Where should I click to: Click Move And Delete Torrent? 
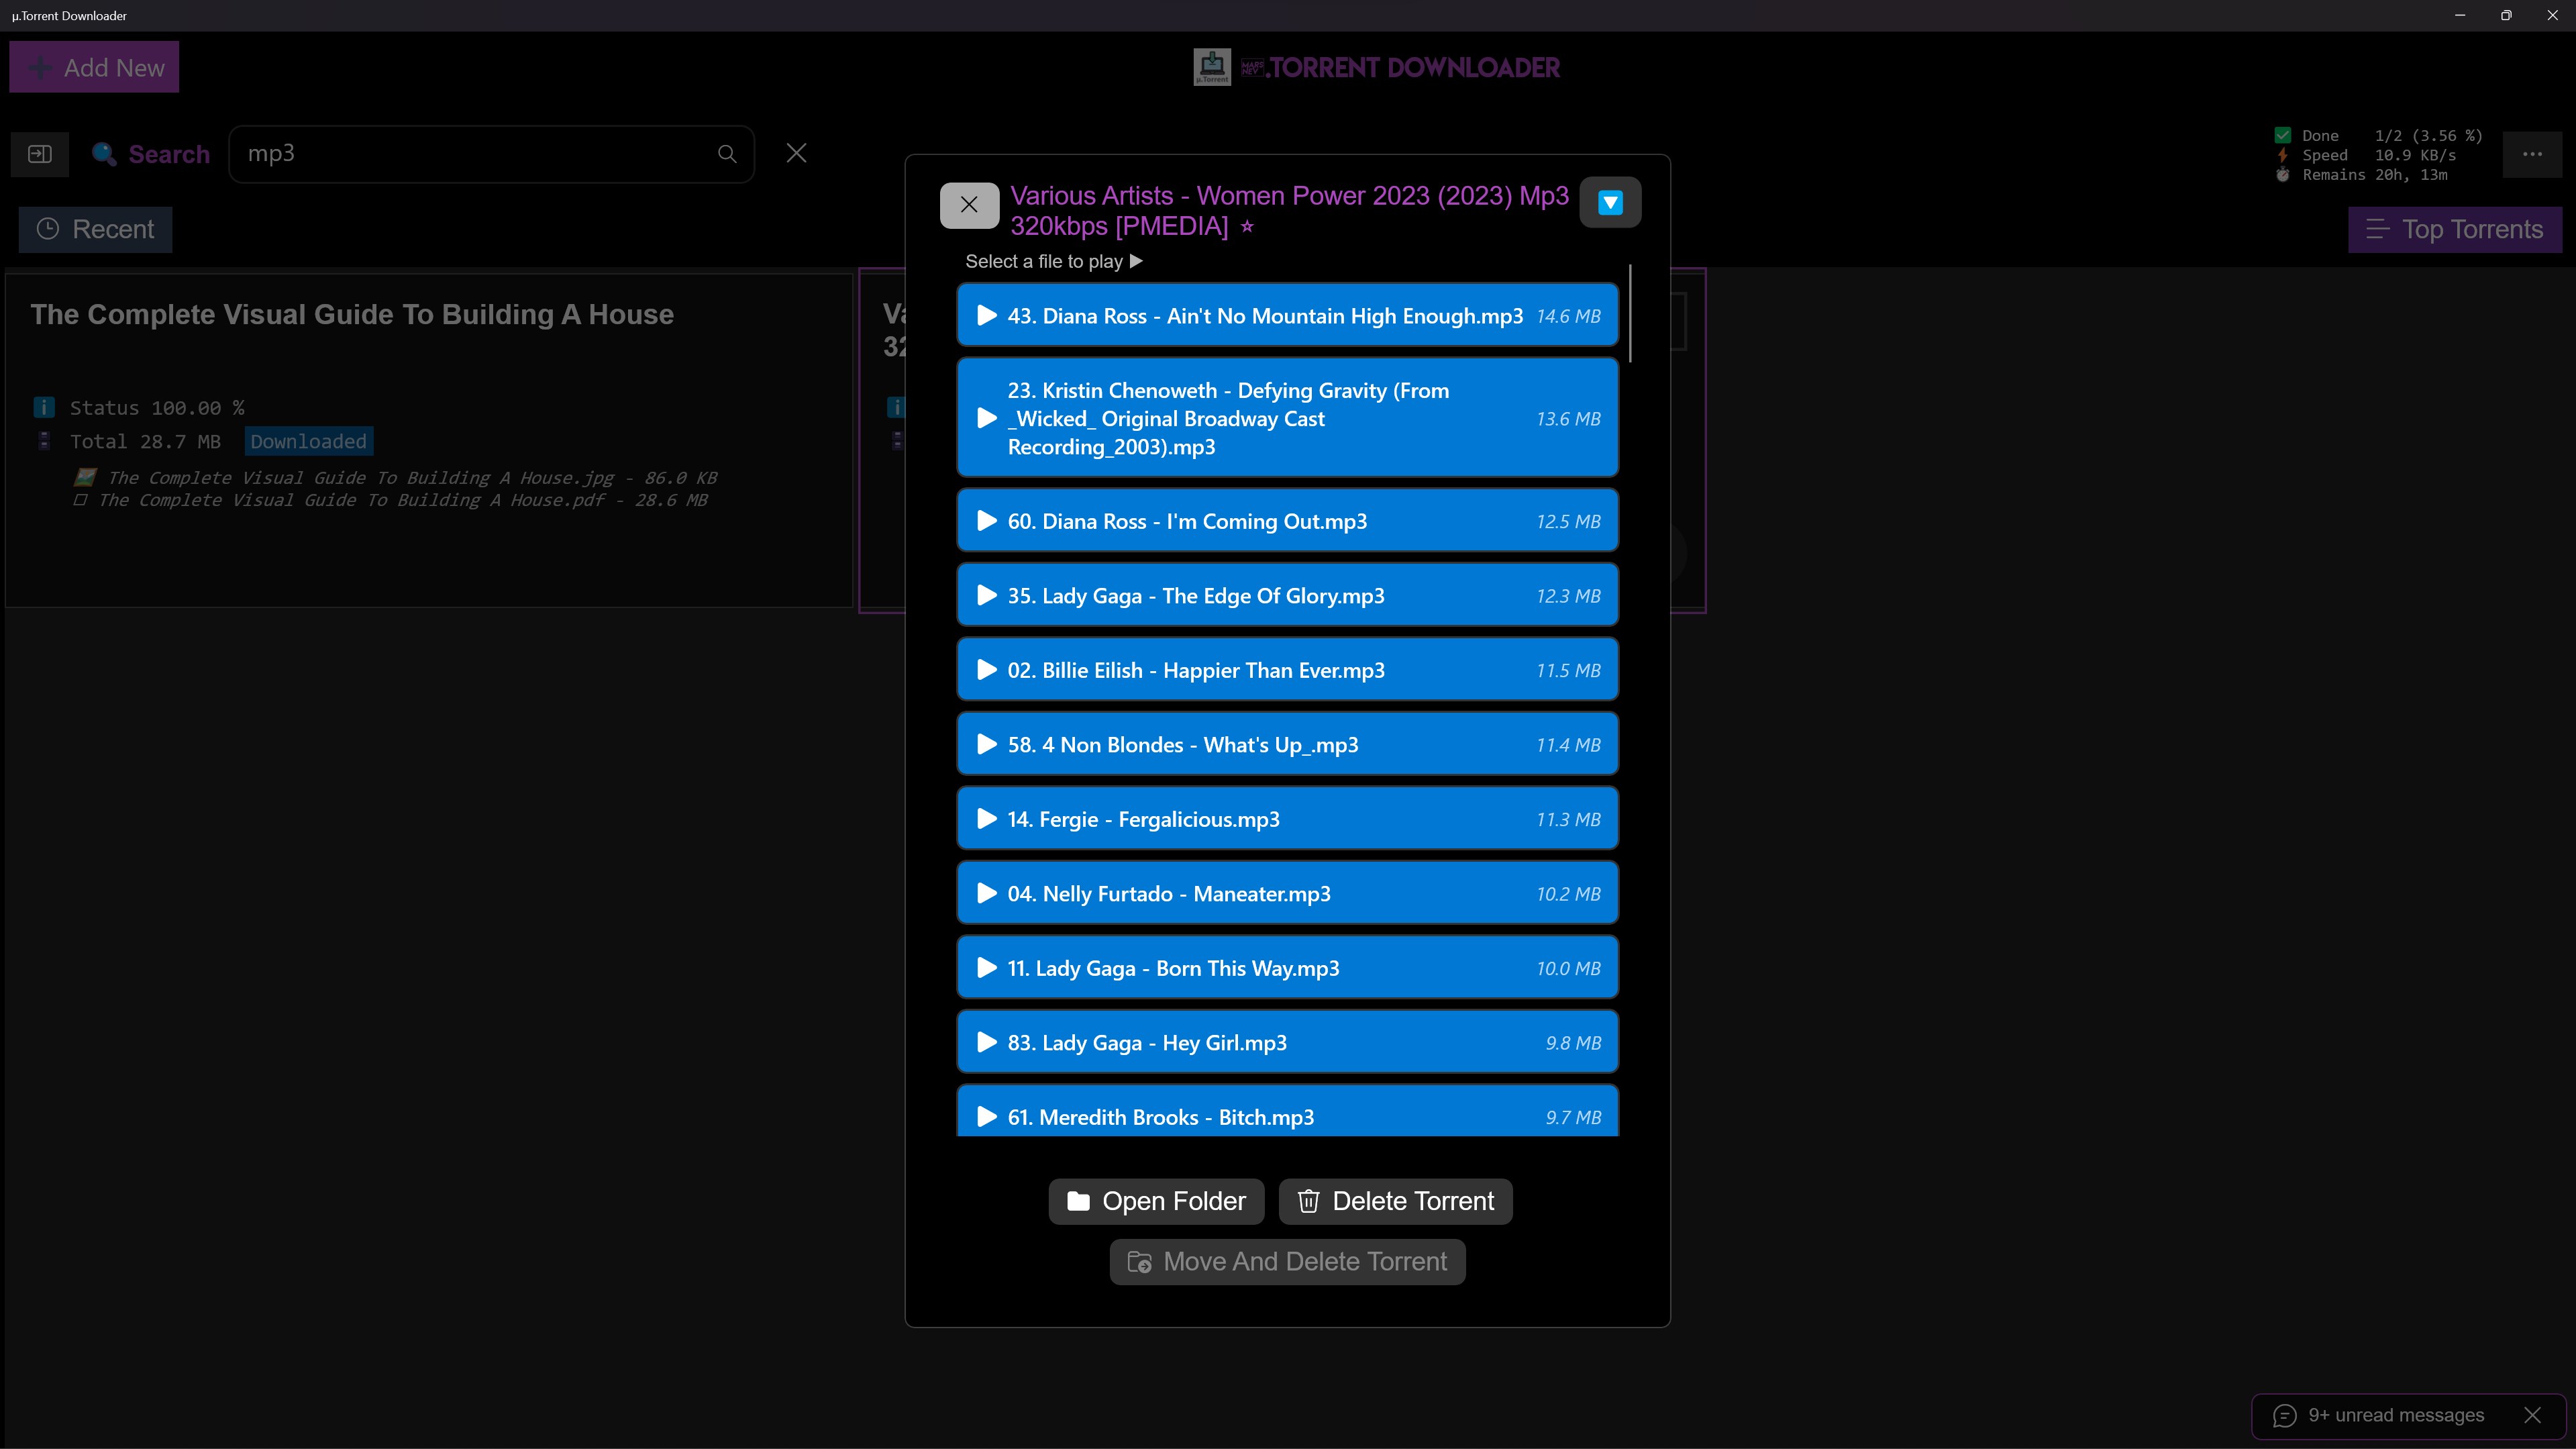pos(1287,1262)
